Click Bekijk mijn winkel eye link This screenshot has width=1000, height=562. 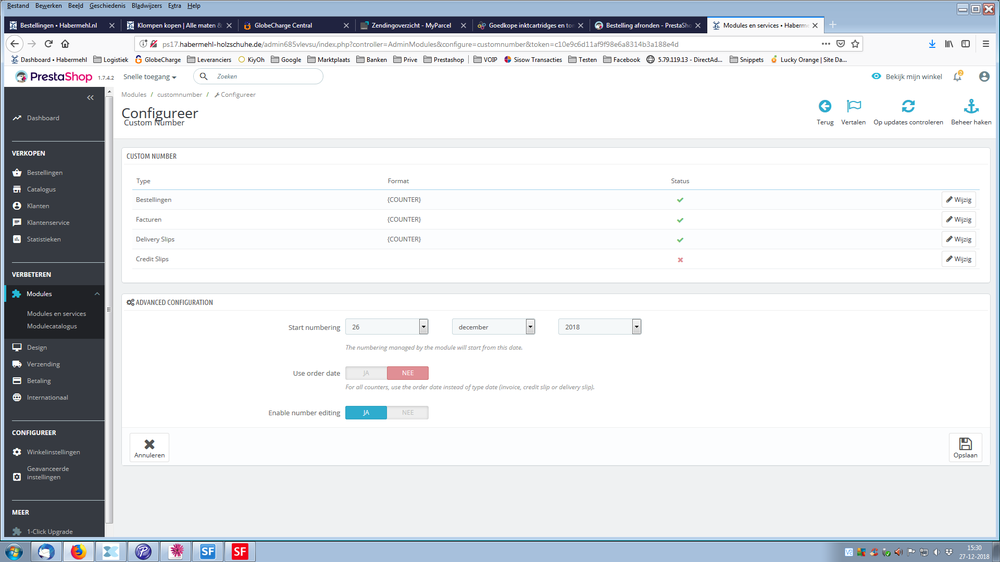click(906, 77)
